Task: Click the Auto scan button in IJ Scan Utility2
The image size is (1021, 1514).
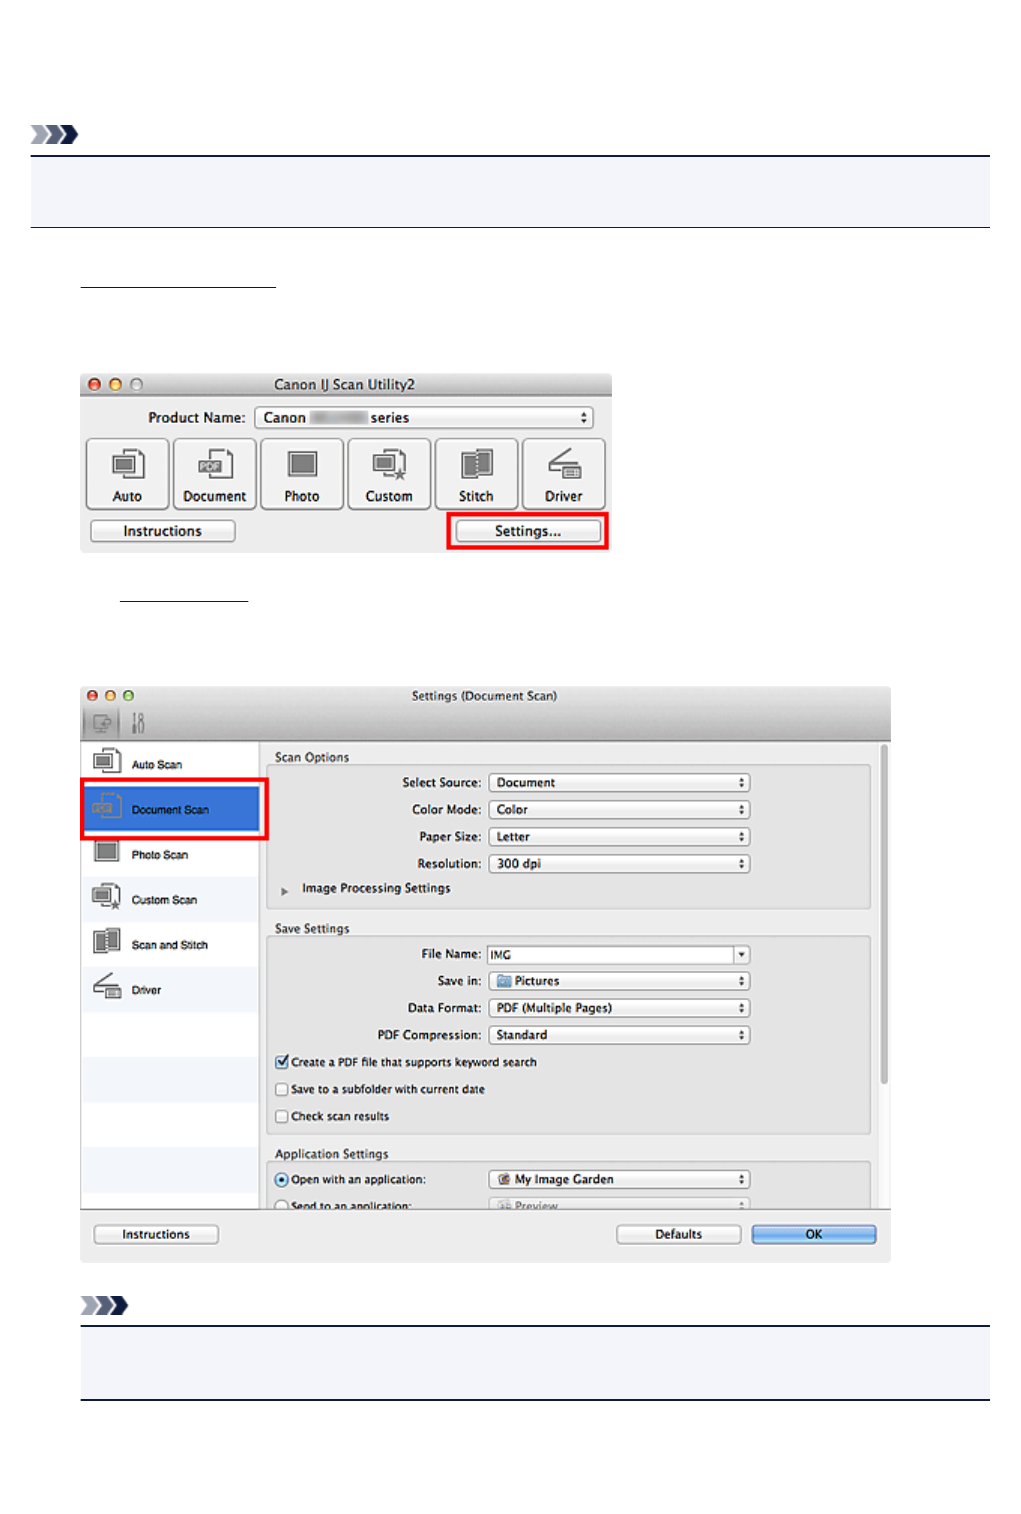Action: 127,474
